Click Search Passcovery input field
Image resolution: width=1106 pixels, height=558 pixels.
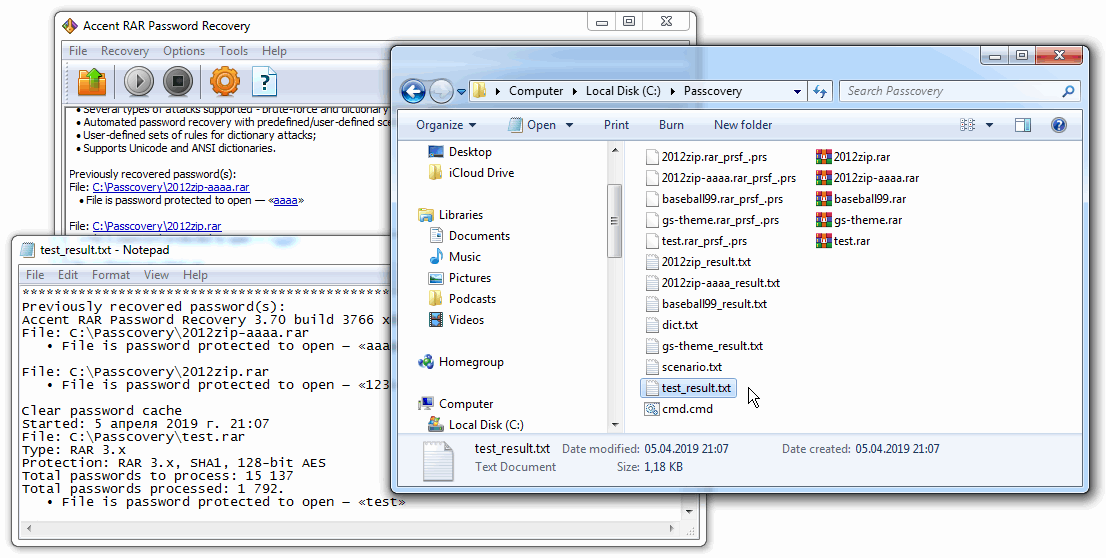(951, 91)
